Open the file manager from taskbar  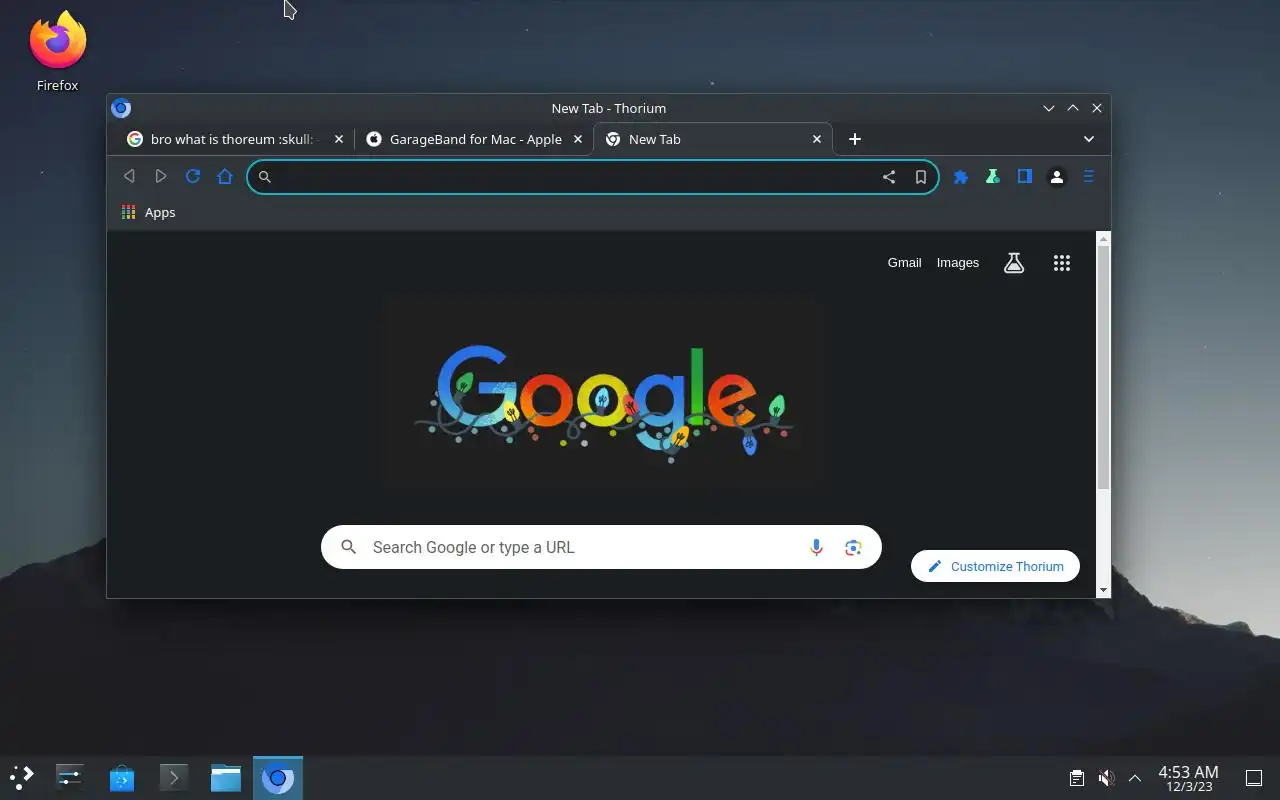tap(225, 777)
